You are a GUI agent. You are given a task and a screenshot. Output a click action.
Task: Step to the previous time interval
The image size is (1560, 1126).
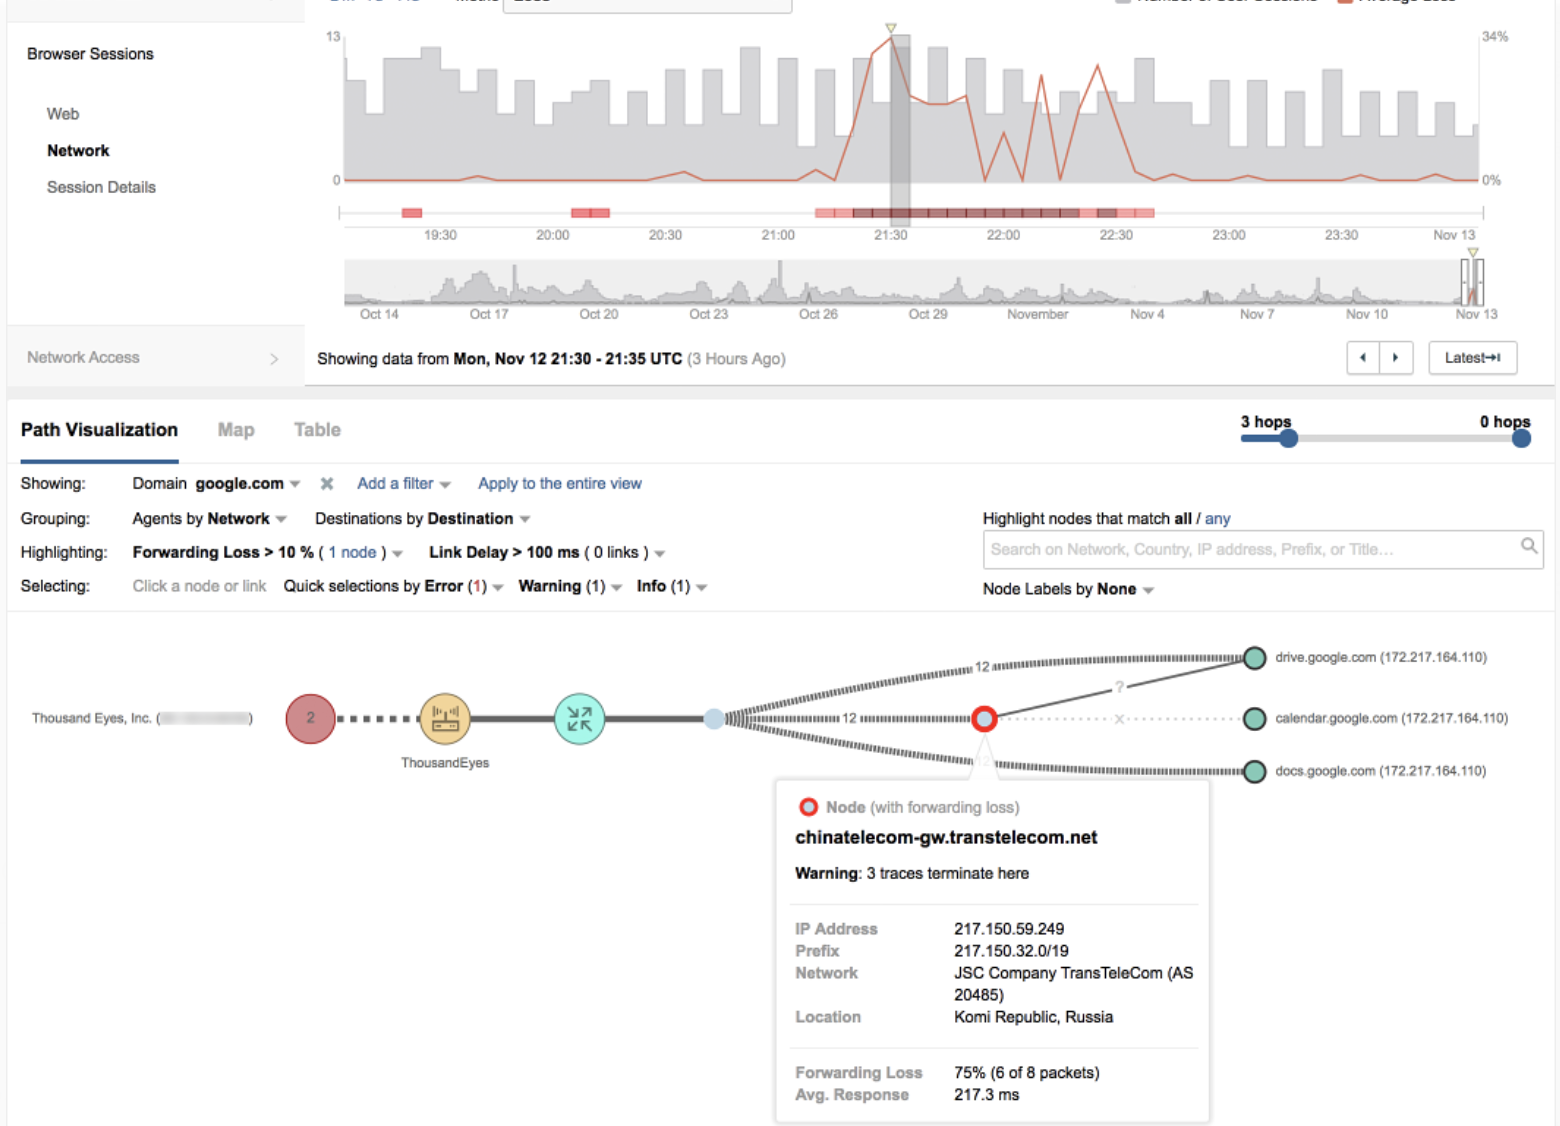[1363, 358]
